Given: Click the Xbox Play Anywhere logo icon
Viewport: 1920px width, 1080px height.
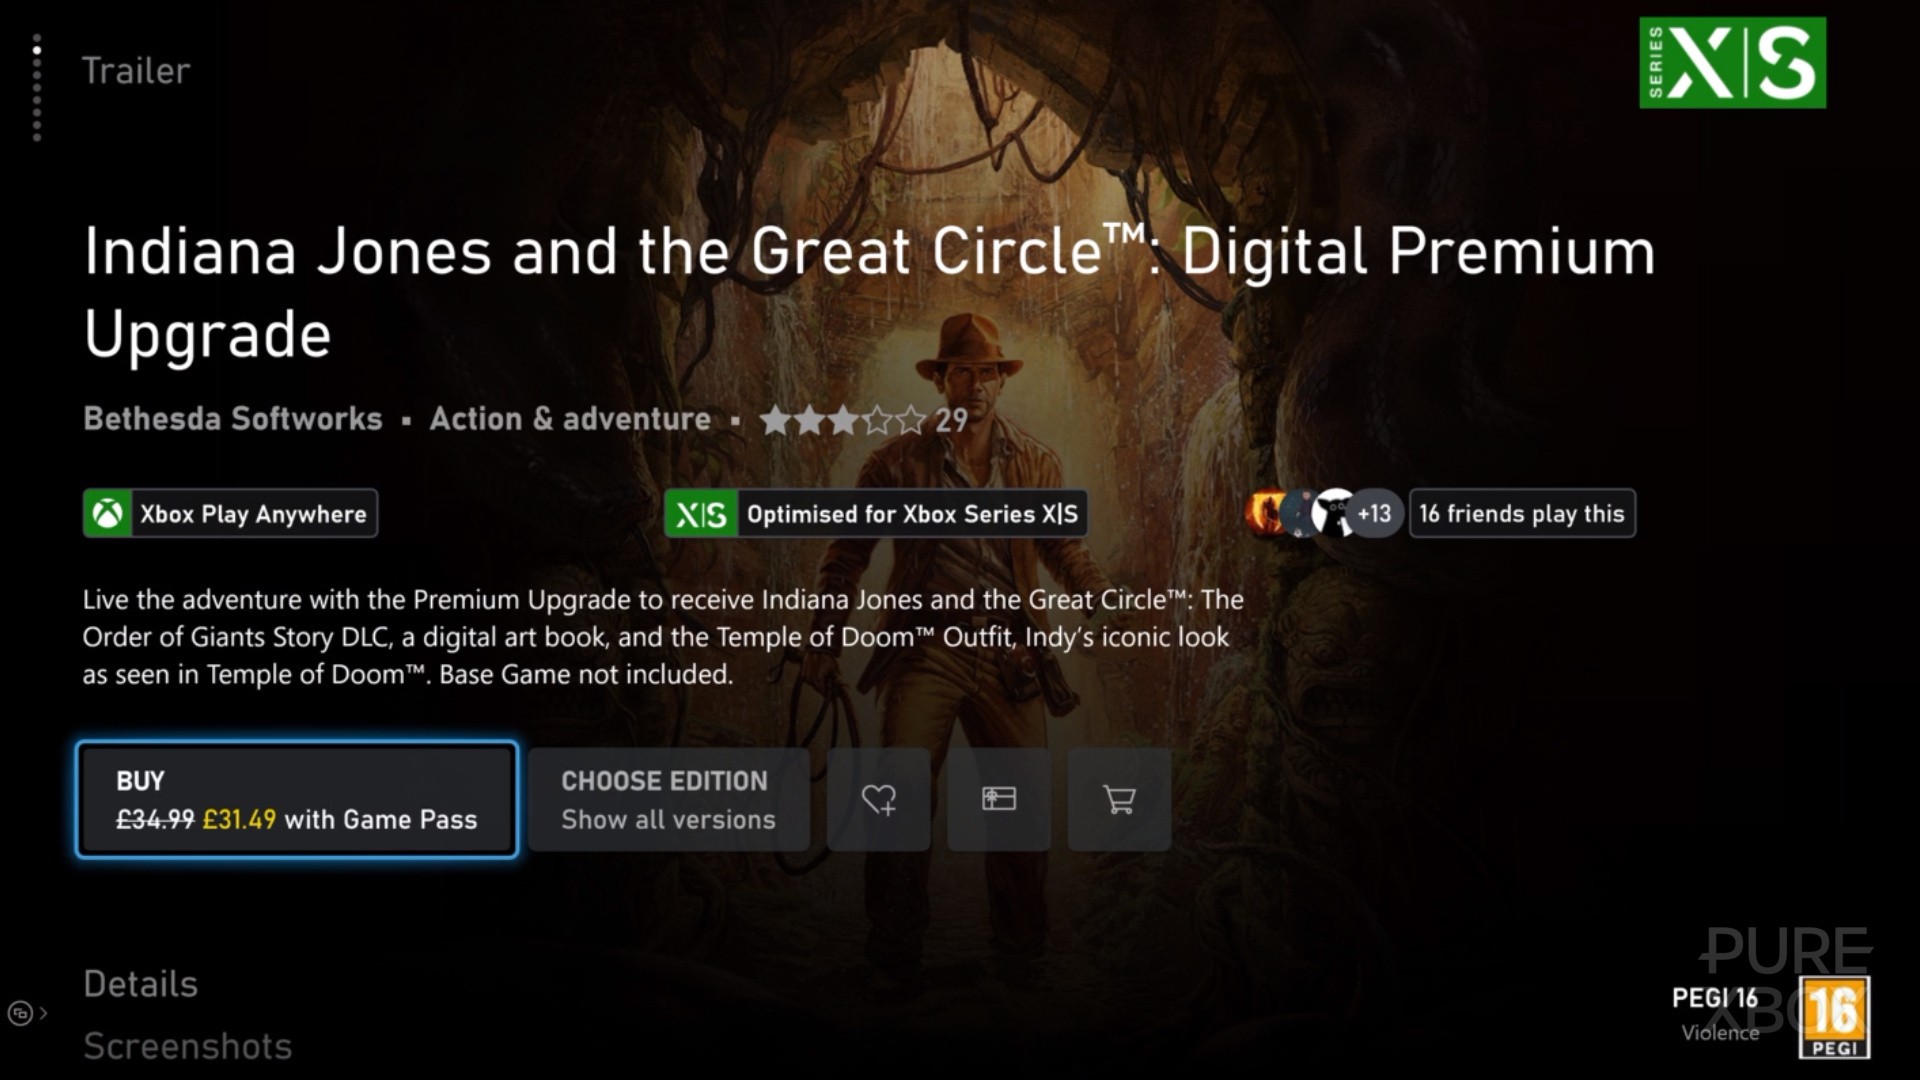Looking at the screenshot, I should (x=108, y=514).
